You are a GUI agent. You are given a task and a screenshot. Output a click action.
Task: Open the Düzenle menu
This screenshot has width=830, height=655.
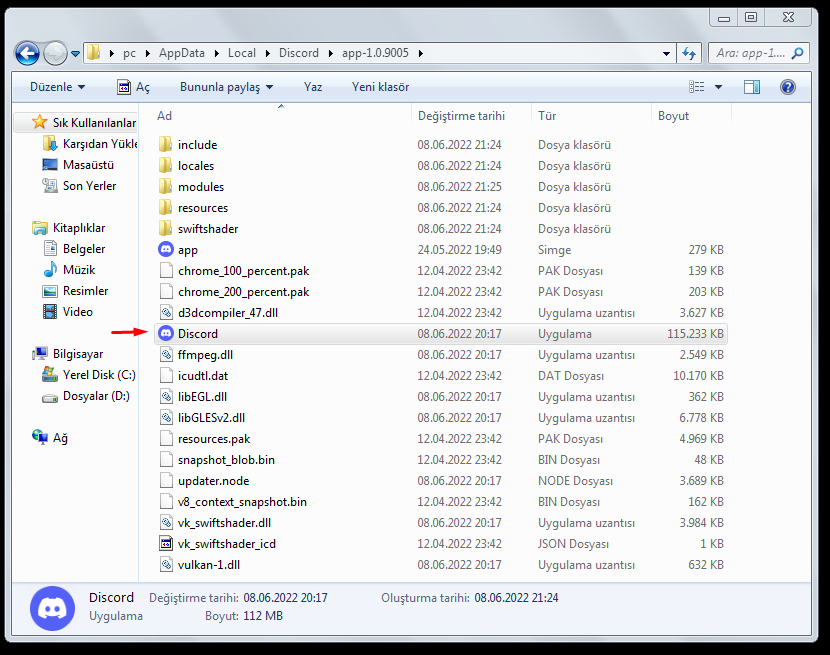coord(57,87)
